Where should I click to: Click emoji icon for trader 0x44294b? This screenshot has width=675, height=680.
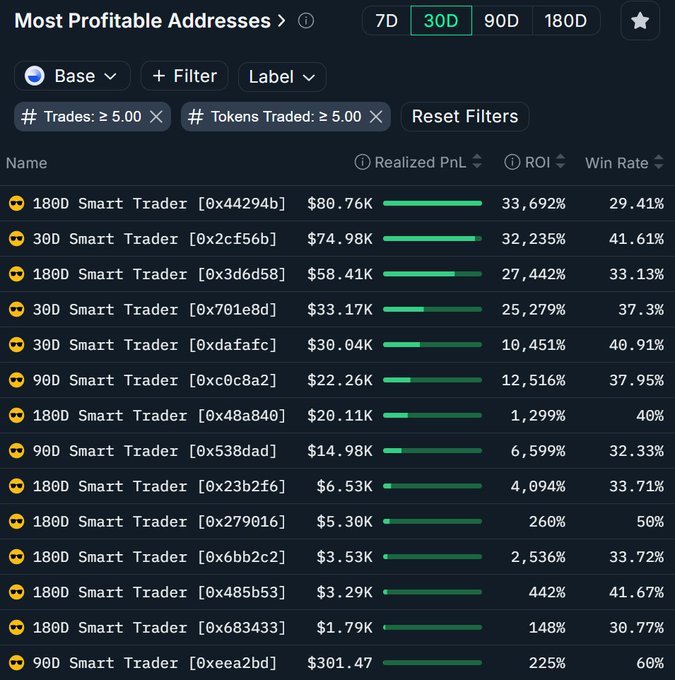pyautogui.click(x=16, y=204)
